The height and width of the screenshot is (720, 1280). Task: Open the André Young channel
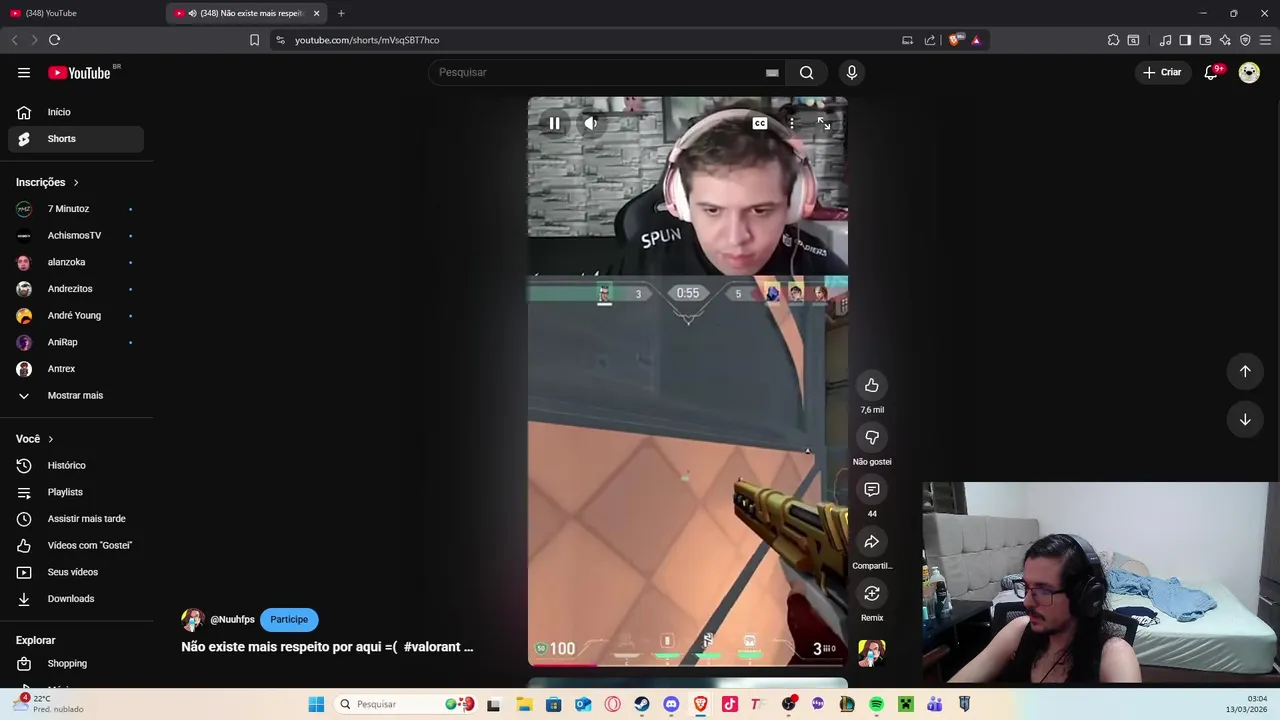[x=76, y=315]
